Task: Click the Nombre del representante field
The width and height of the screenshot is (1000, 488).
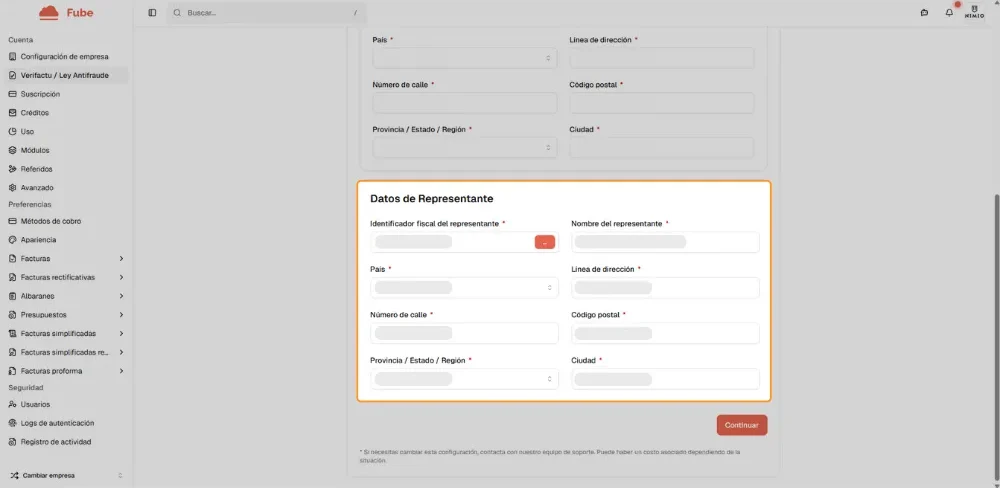Action: [665, 242]
